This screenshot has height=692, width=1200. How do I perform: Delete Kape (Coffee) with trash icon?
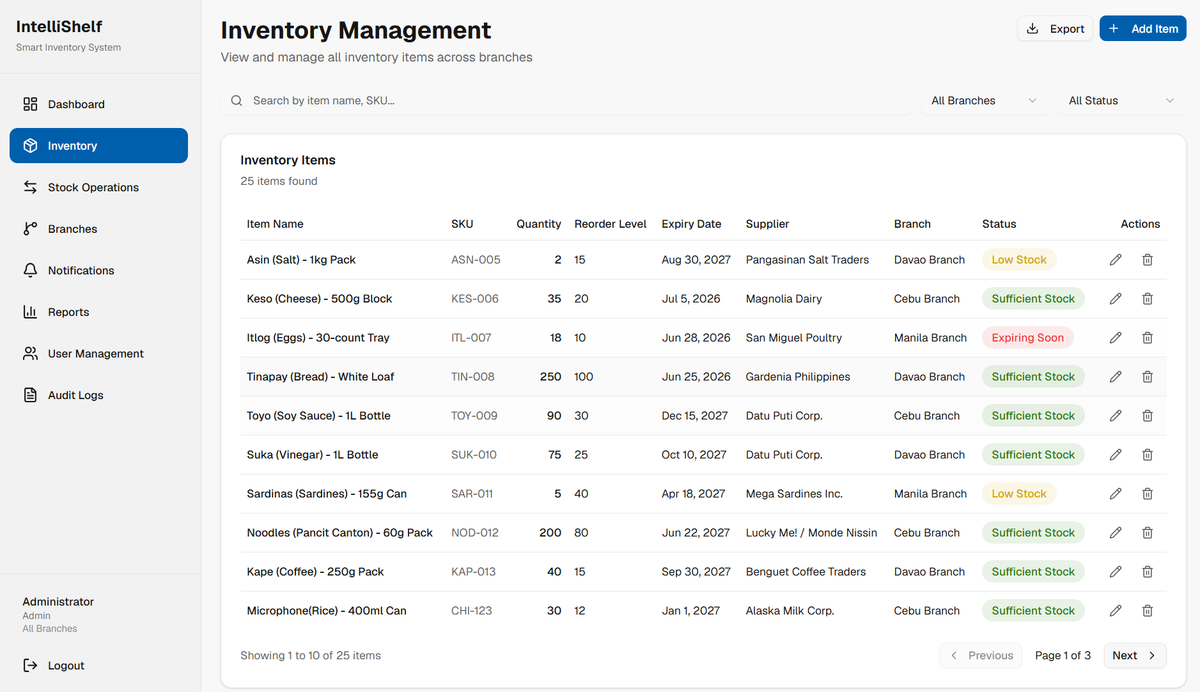(1147, 572)
